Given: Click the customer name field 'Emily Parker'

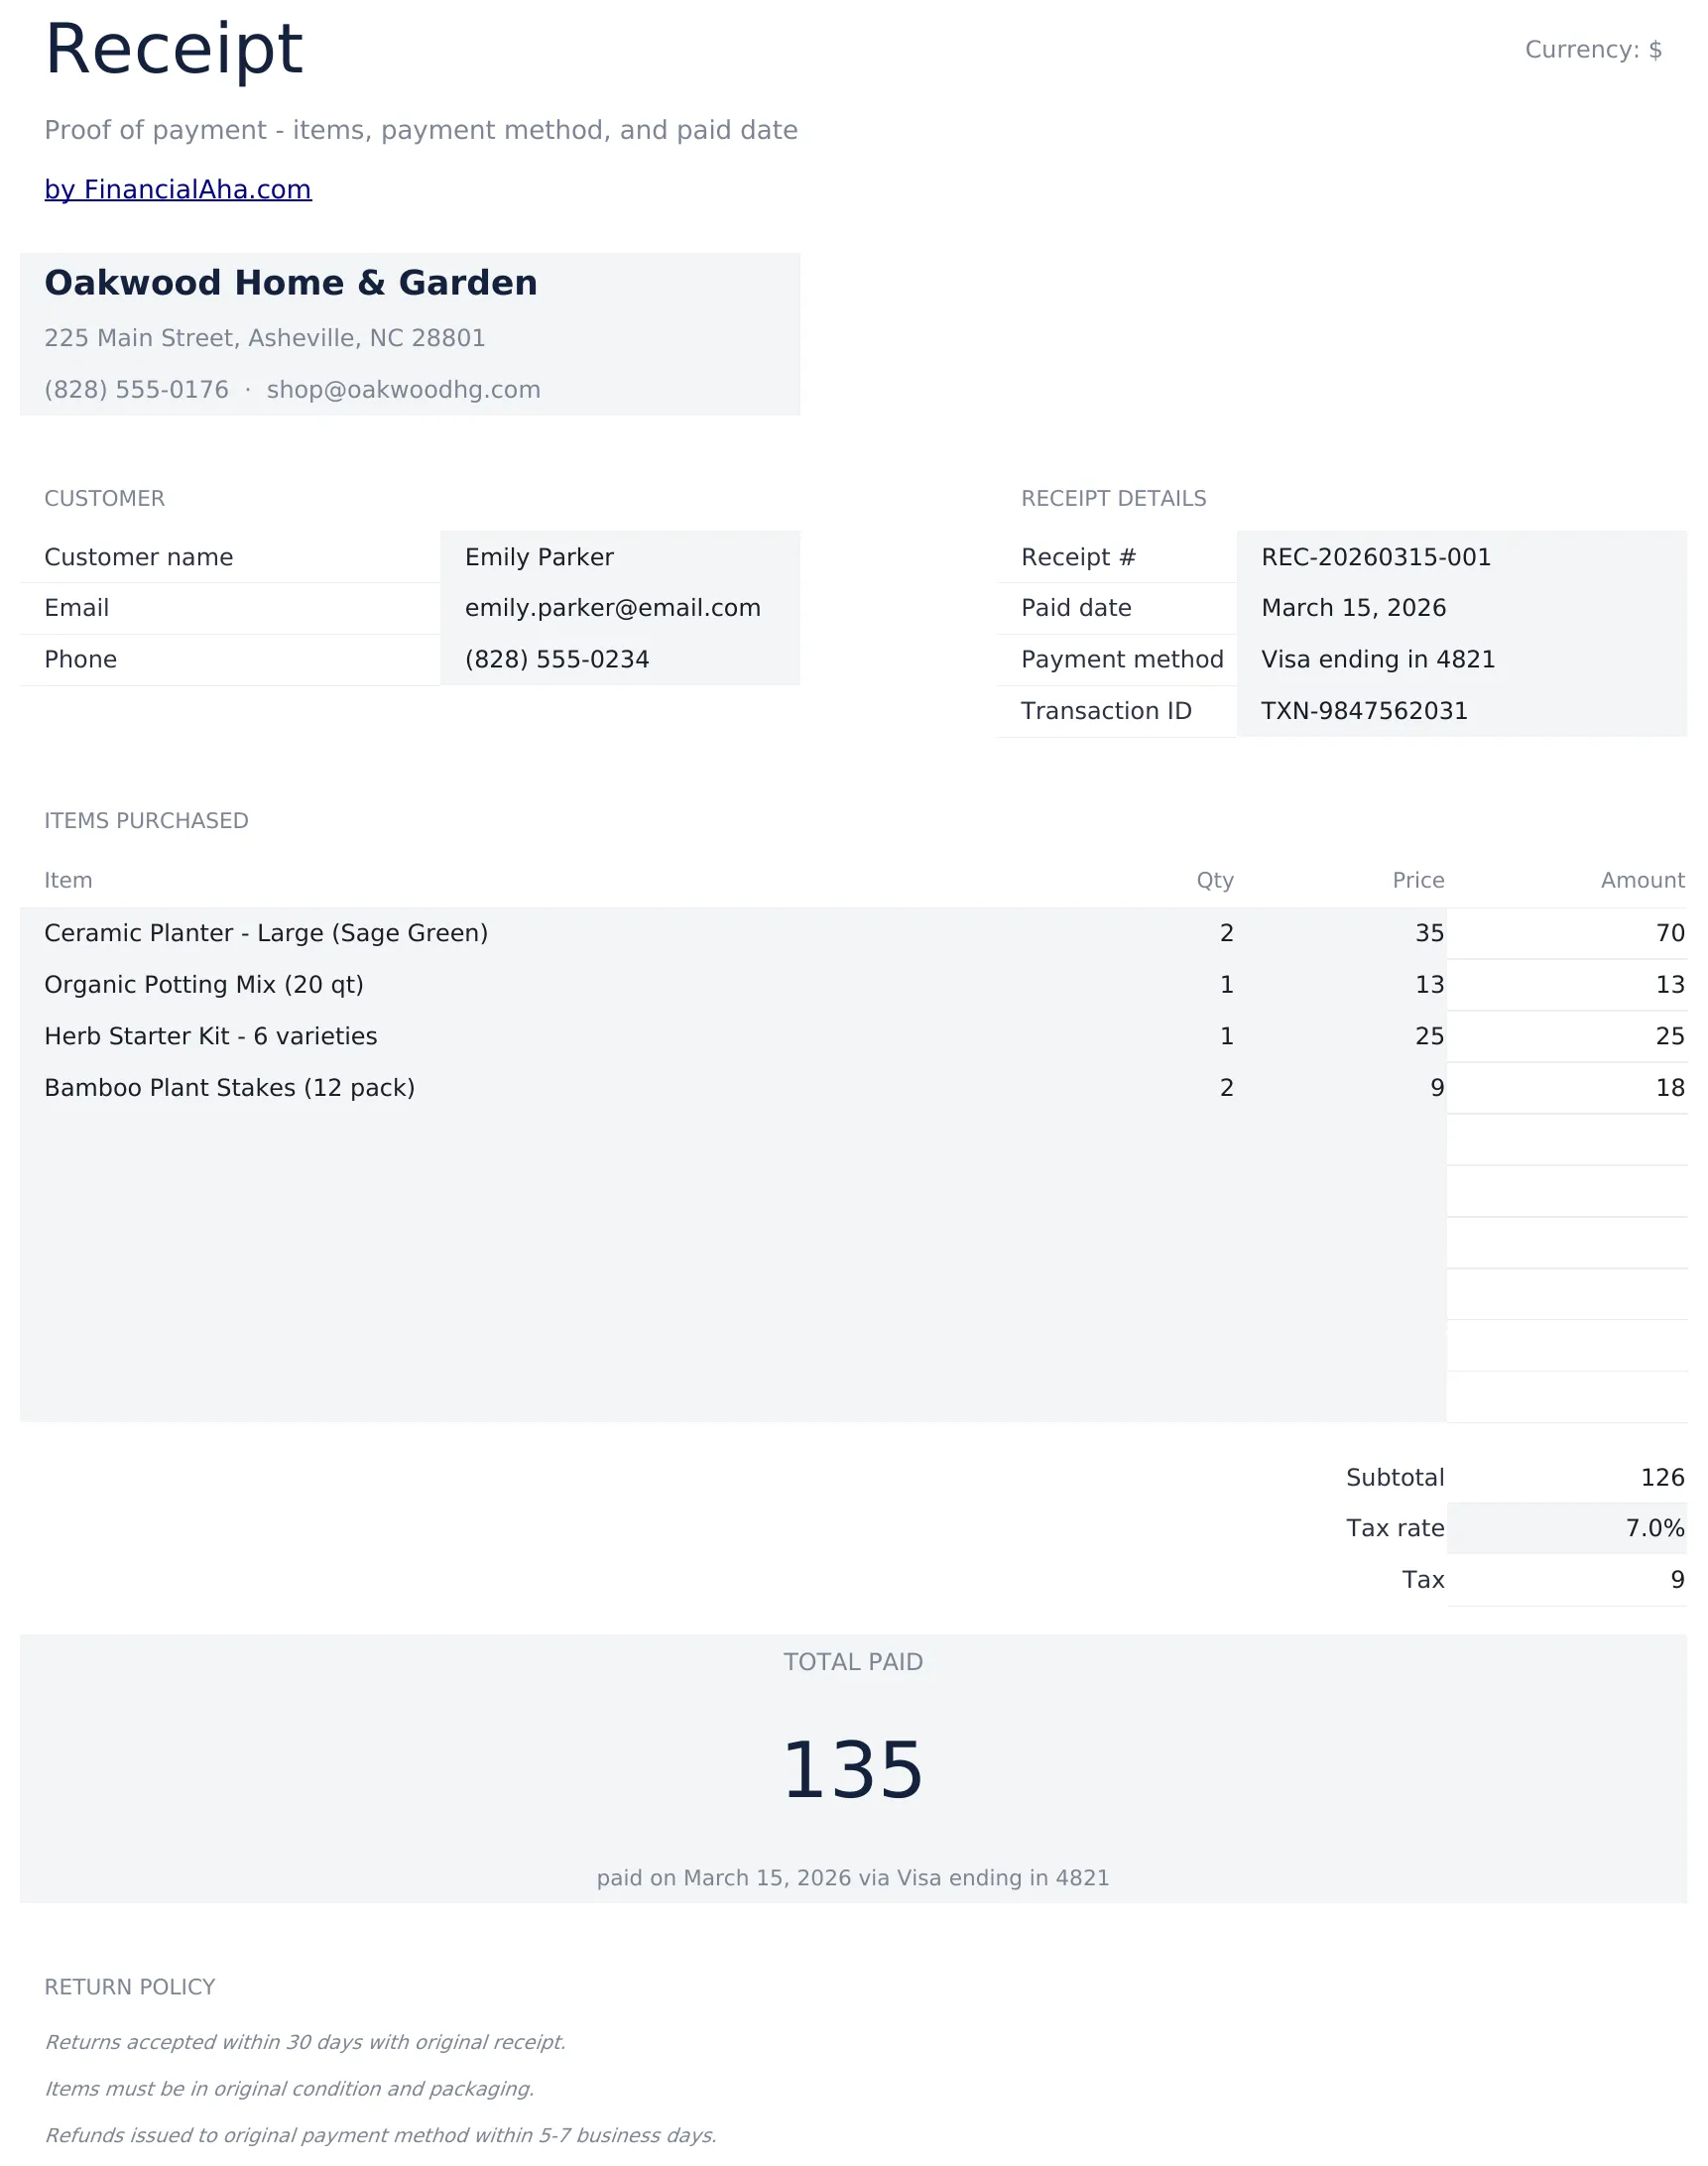Looking at the screenshot, I should (x=620, y=557).
